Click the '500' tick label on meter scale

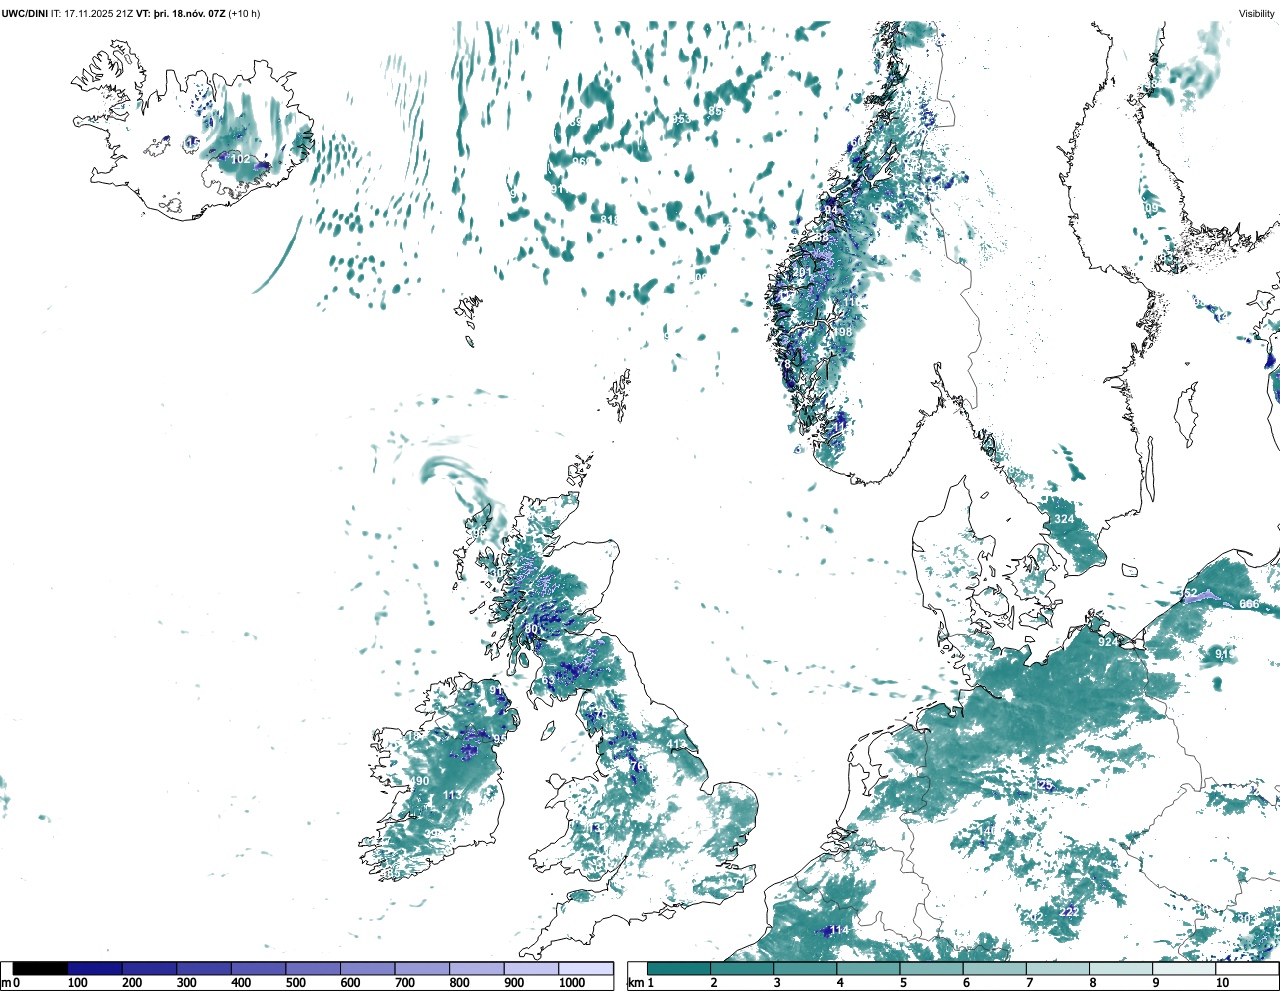[296, 983]
